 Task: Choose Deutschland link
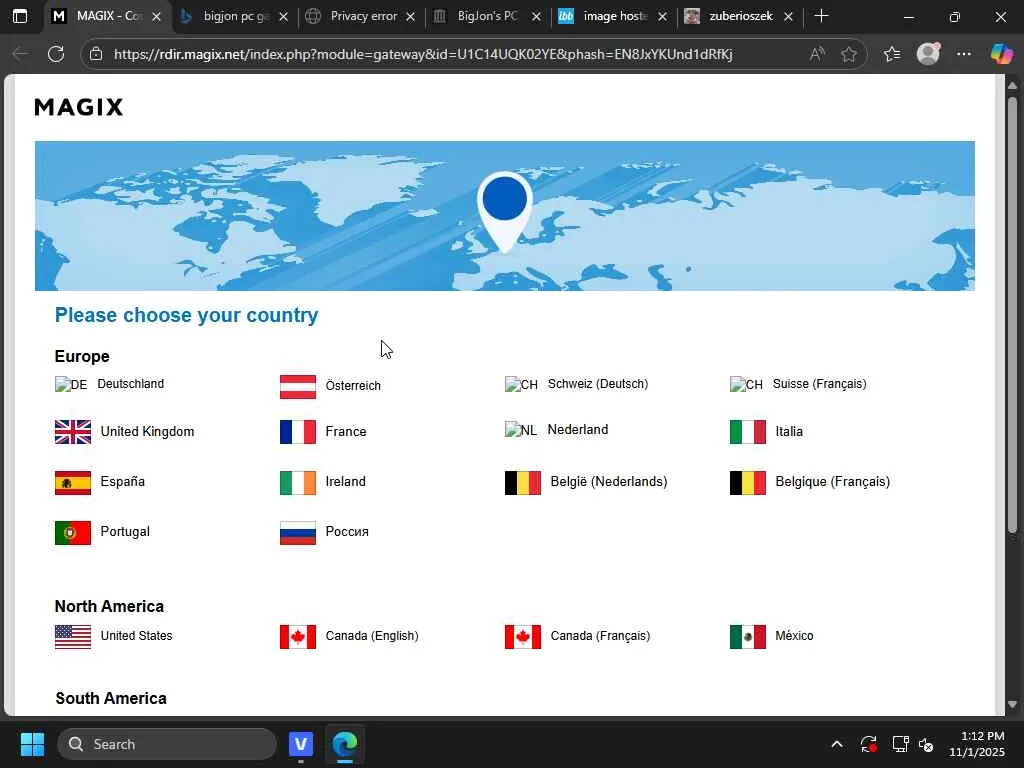click(131, 384)
